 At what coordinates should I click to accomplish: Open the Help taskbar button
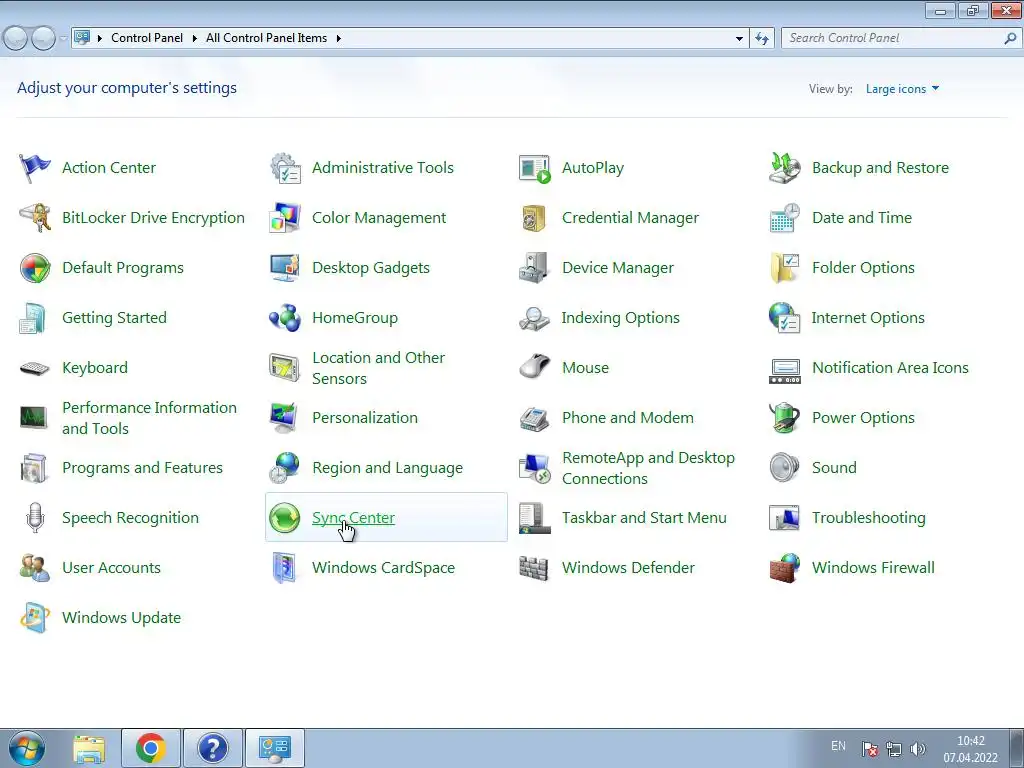click(213, 748)
